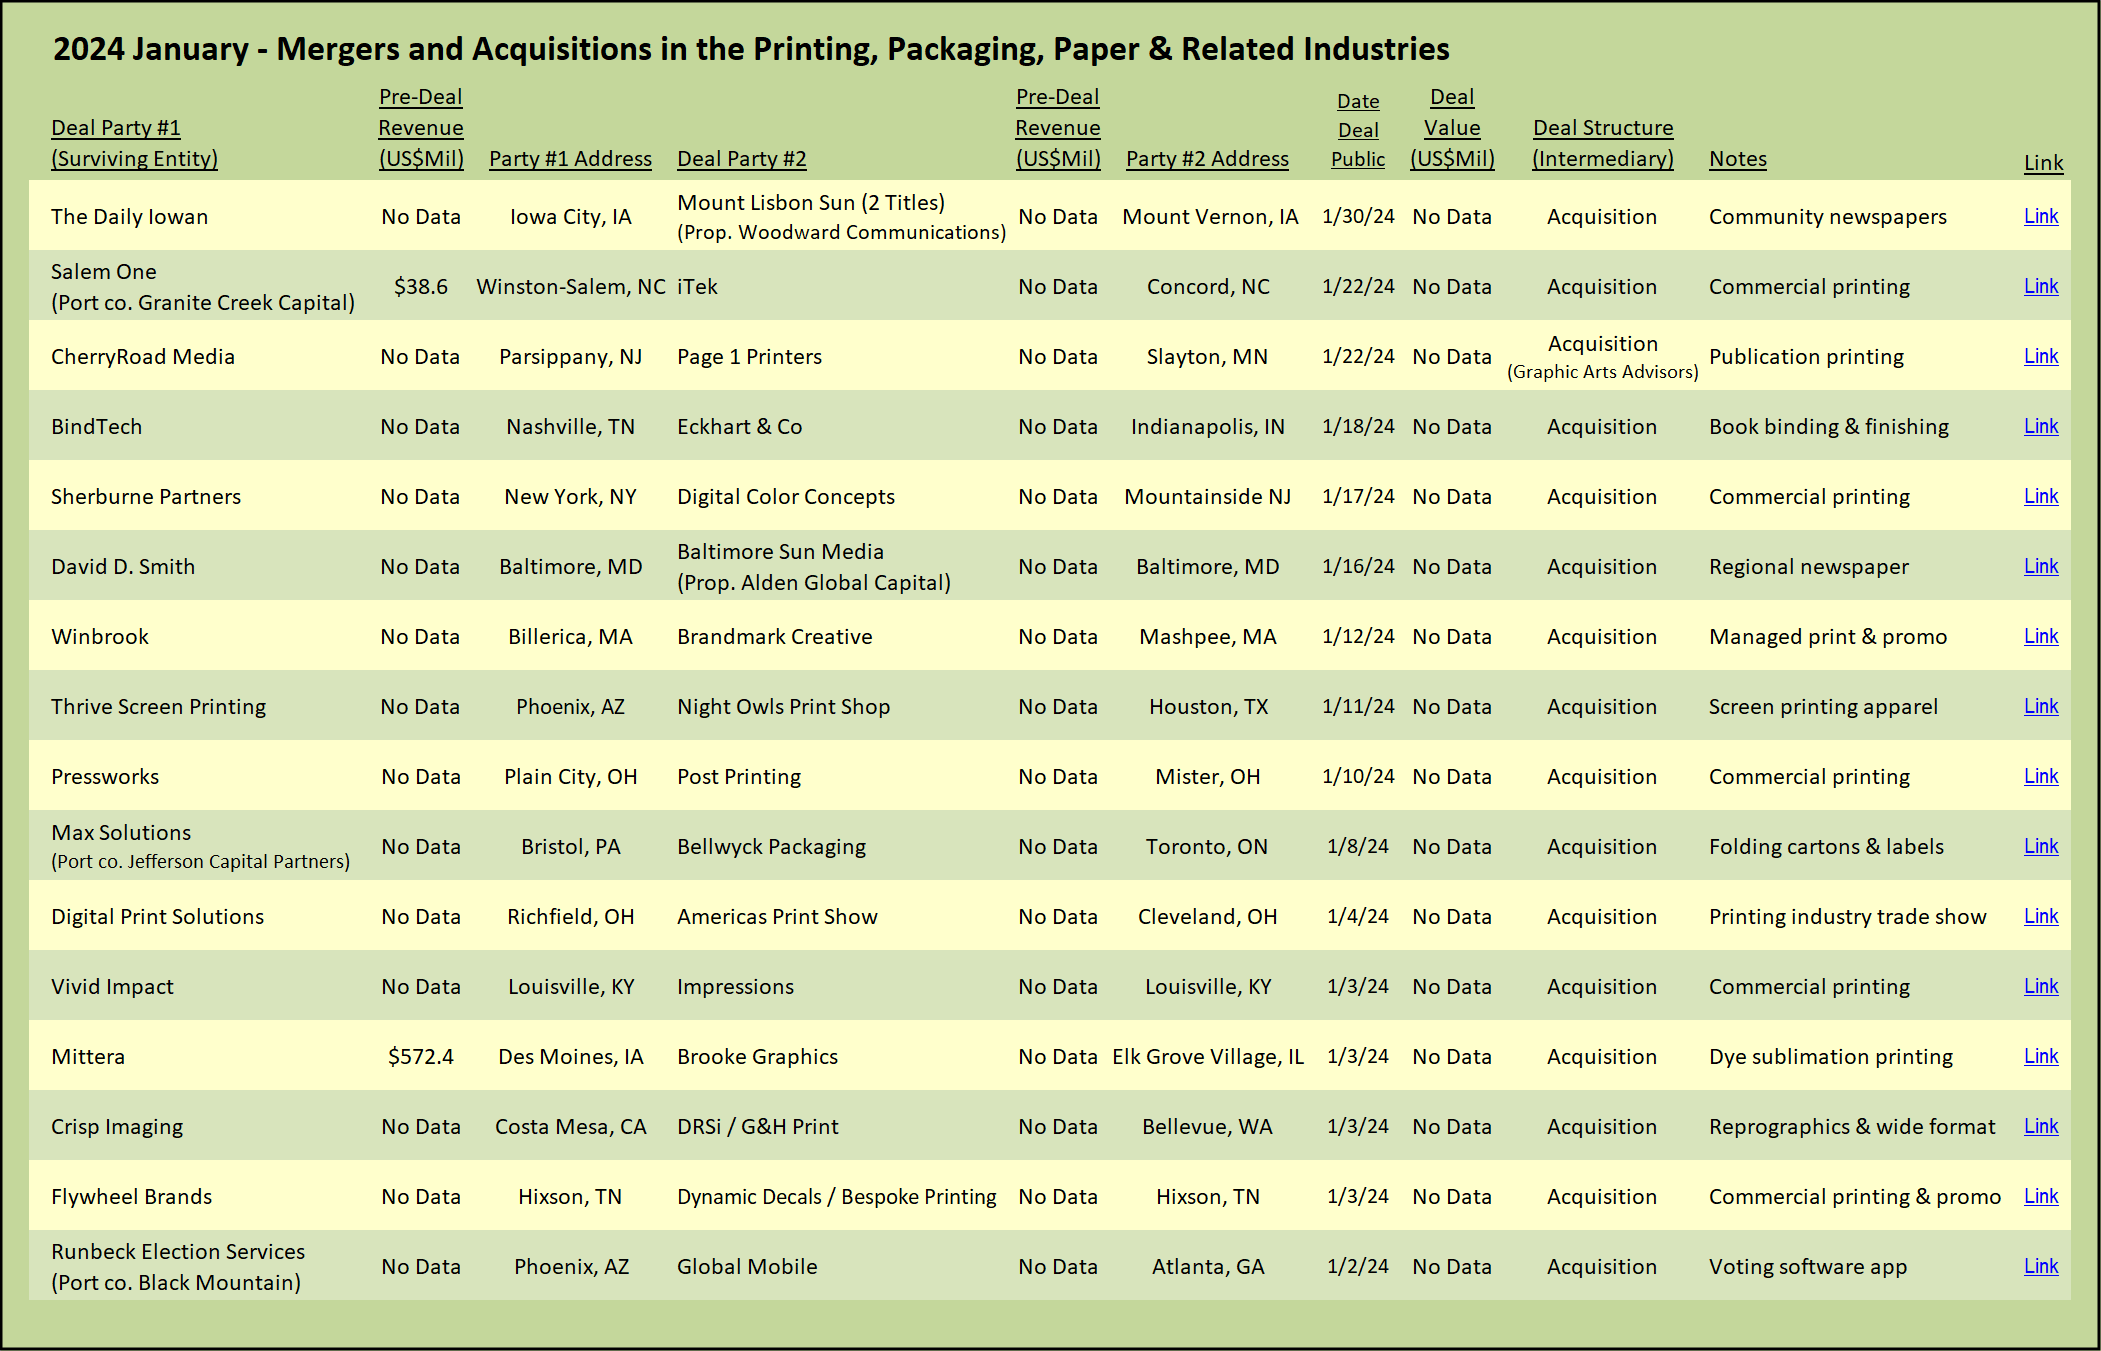The width and height of the screenshot is (2101, 1351).
Task: Click the 'Baltimore Sun Media' cell
Action: coord(780,552)
